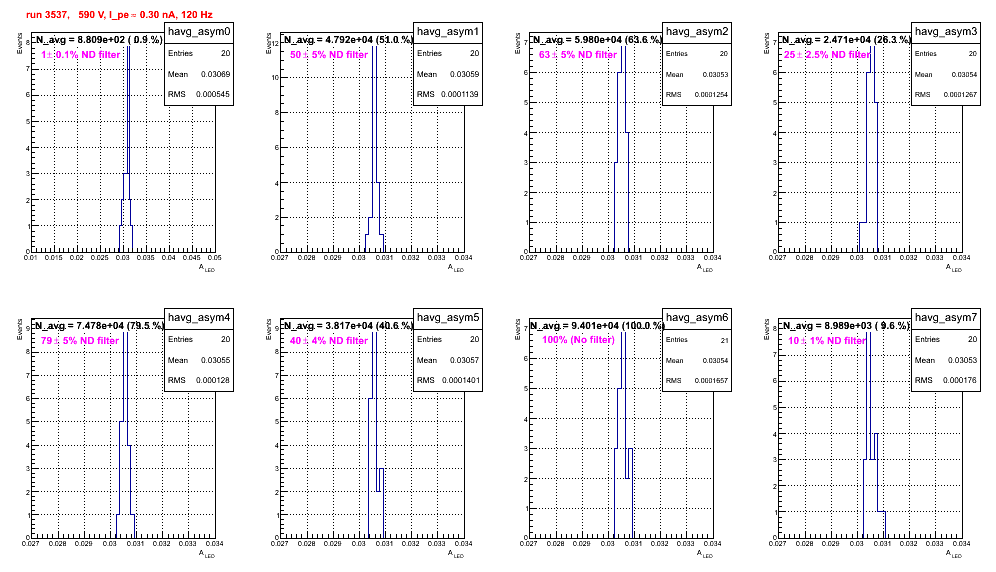The width and height of the screenshot is (996, 572).
Task: Select the havg_asym4 stats box title
Action: (x=199, y=318)
